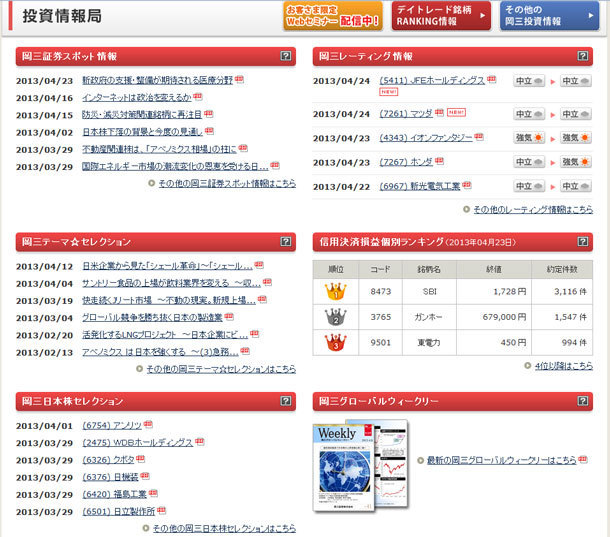The height and width of the screenshot is (537, 610).
Task: Open help icon for 岡三テーマ☆セレクション panel
Action: (286, 241)
